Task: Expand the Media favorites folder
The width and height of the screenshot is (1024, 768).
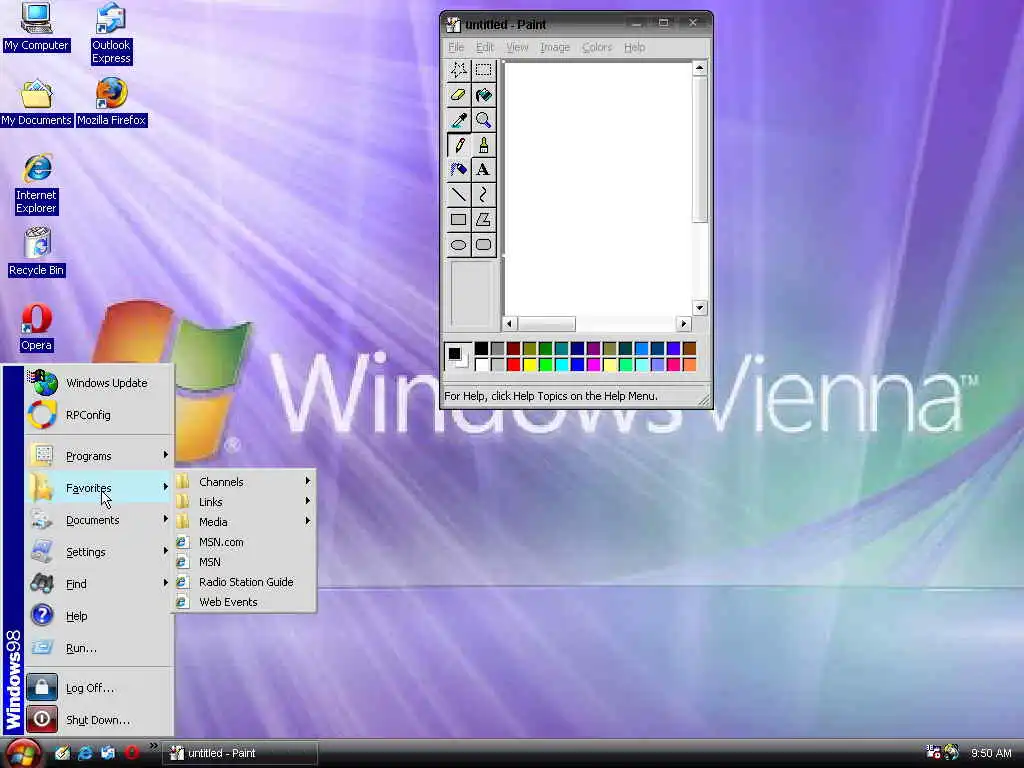Action: click(x=245, y=522)
